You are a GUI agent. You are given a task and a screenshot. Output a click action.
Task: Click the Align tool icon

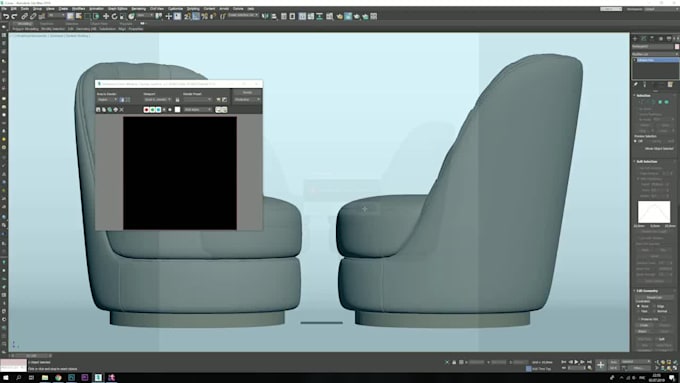(274, 16)
